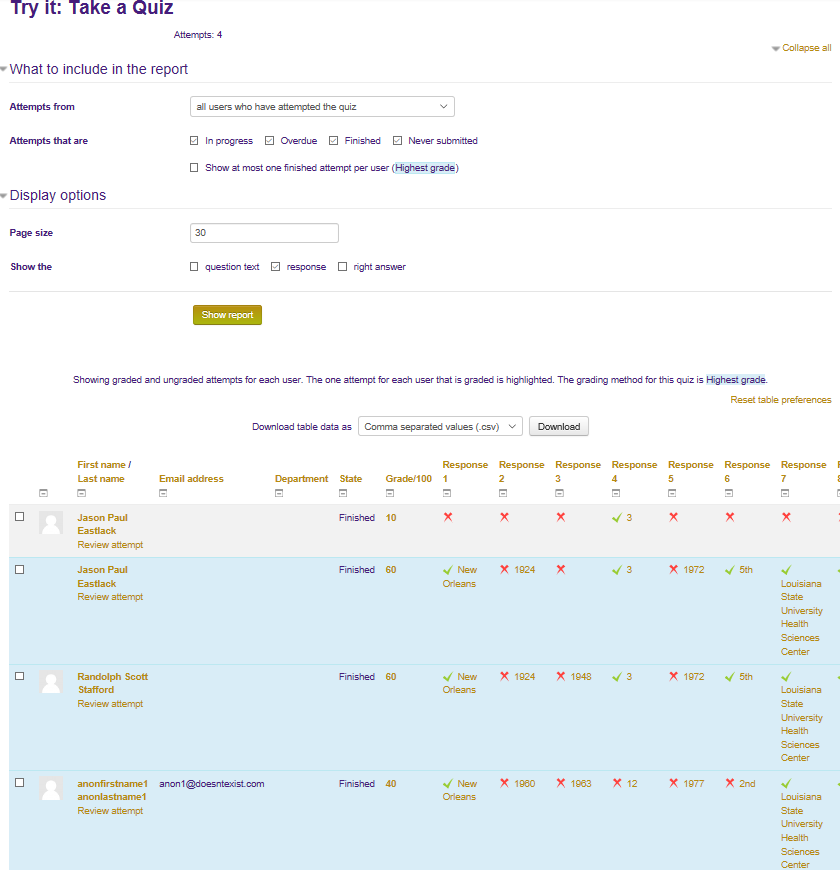Sort table by Email address header
This screenshot has width=840, height=870.
pyautogui.click(x=191, y=479)
